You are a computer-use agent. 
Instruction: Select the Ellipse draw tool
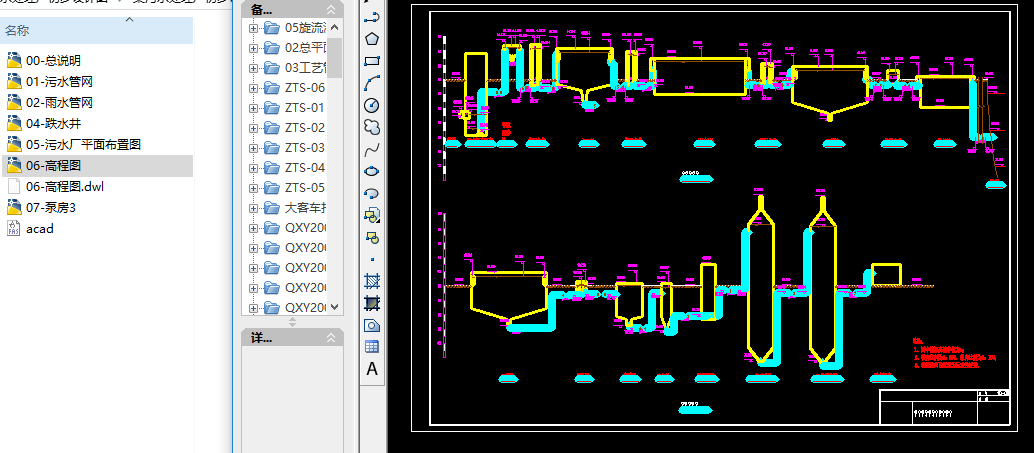point(372,171)
